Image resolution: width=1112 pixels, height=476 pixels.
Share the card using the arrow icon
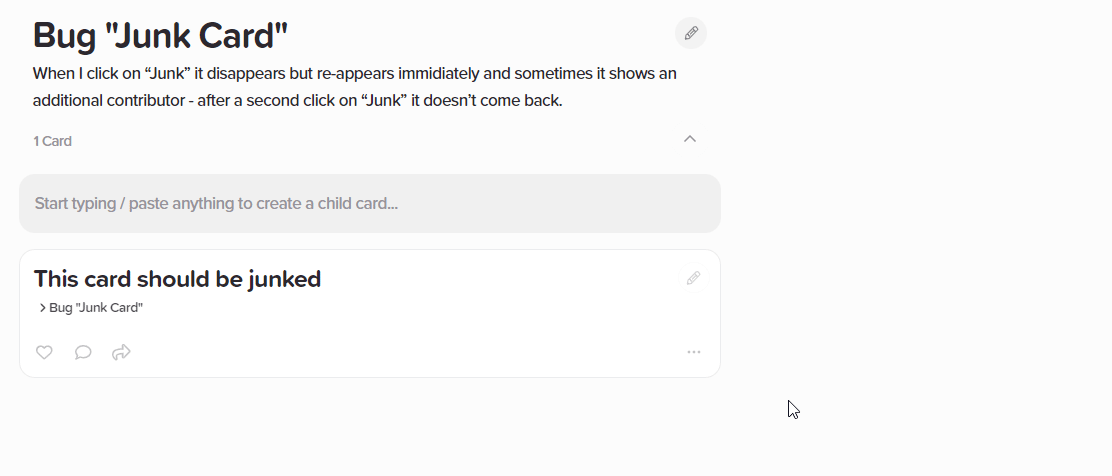121,352
